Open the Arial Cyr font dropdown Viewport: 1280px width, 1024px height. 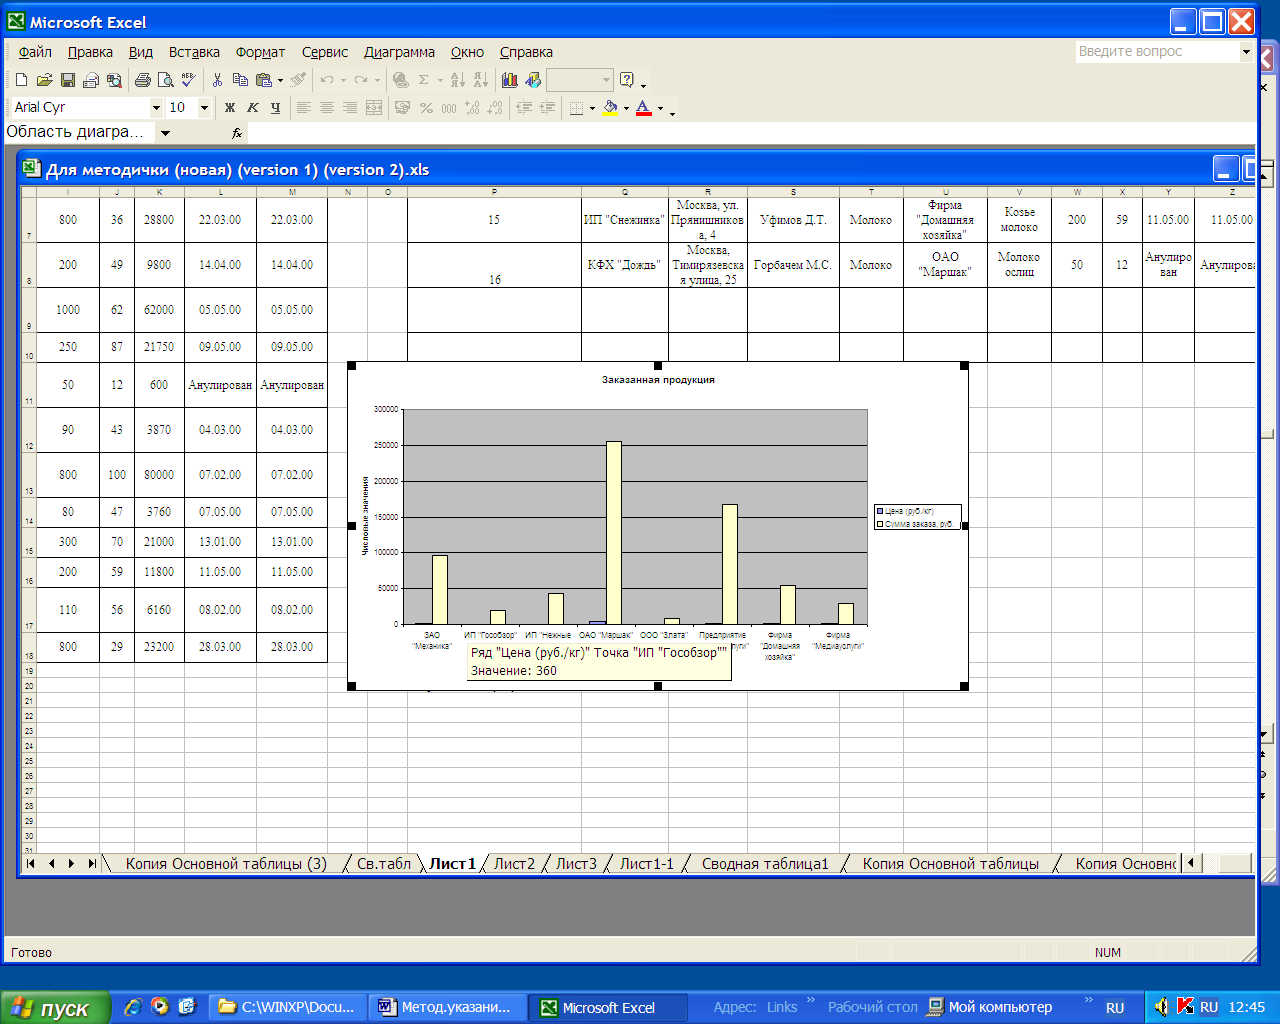[x=156, y=107]
